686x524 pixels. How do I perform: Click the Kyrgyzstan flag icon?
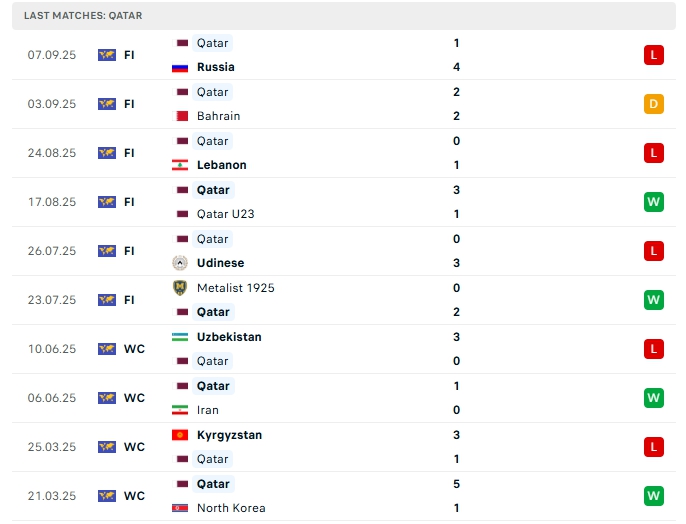(x=181, y=435)
